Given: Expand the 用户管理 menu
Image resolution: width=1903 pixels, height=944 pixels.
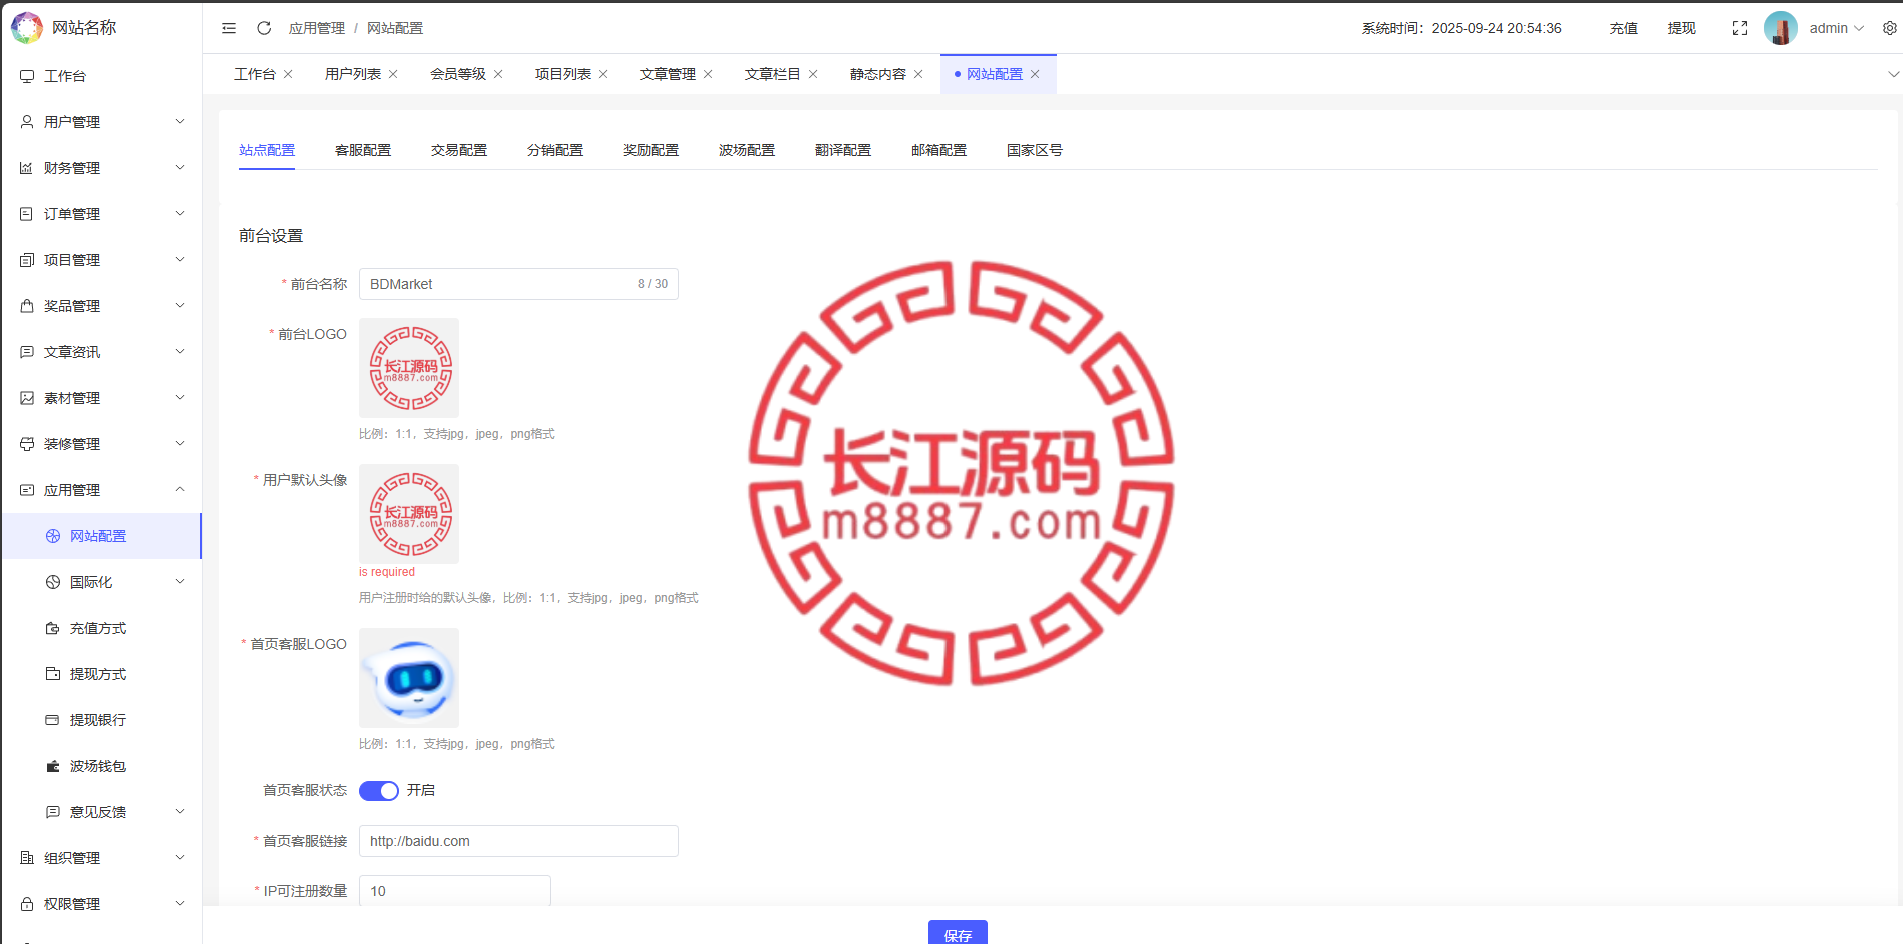Looking at the screenshot, I should point(101,122).
